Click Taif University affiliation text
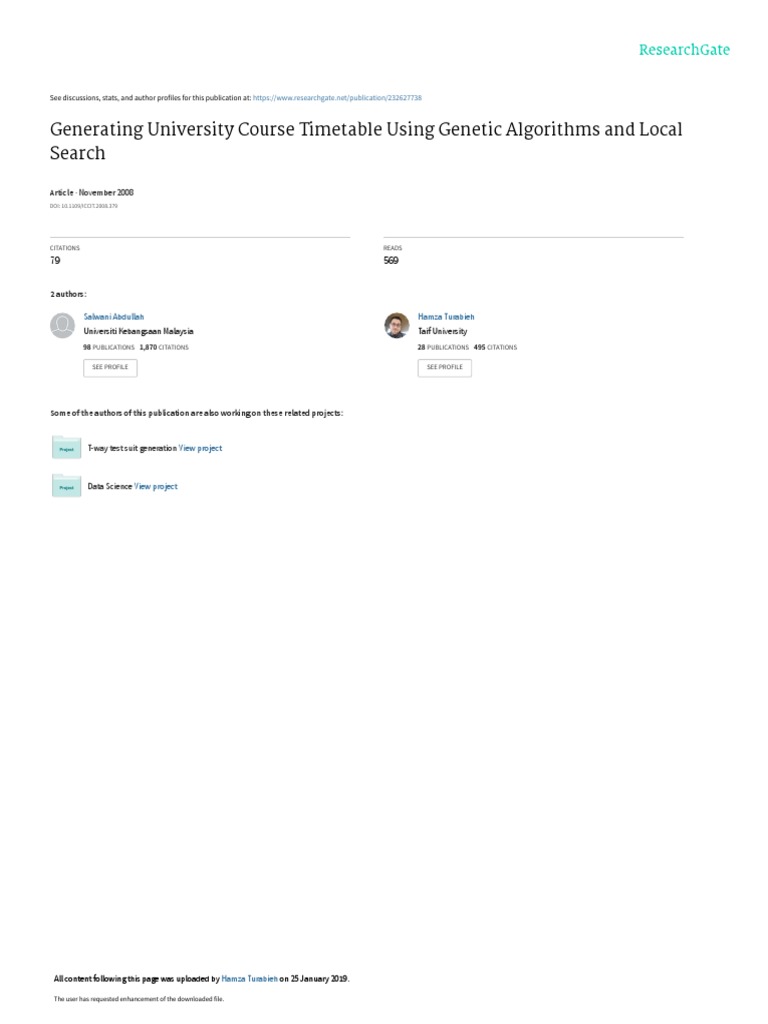This screenshot has width=768, height=1024. tap(442, 331)
